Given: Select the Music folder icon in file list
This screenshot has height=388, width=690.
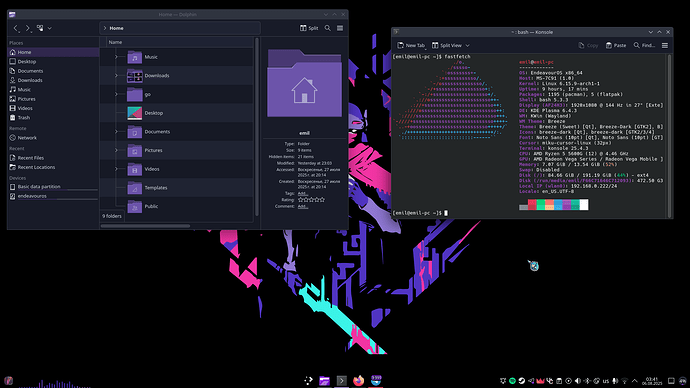Looking at the screenshot, I should pyautogui.click(x=135, y=57).
